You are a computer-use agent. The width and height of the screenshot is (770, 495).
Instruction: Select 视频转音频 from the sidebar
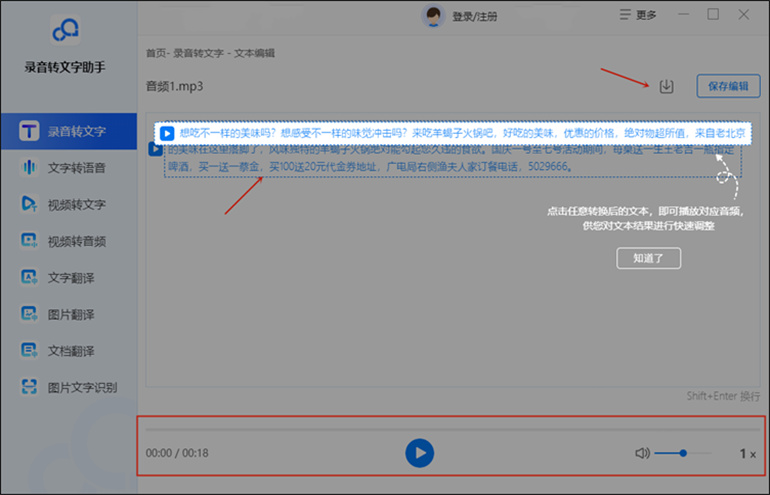[69, 241]
